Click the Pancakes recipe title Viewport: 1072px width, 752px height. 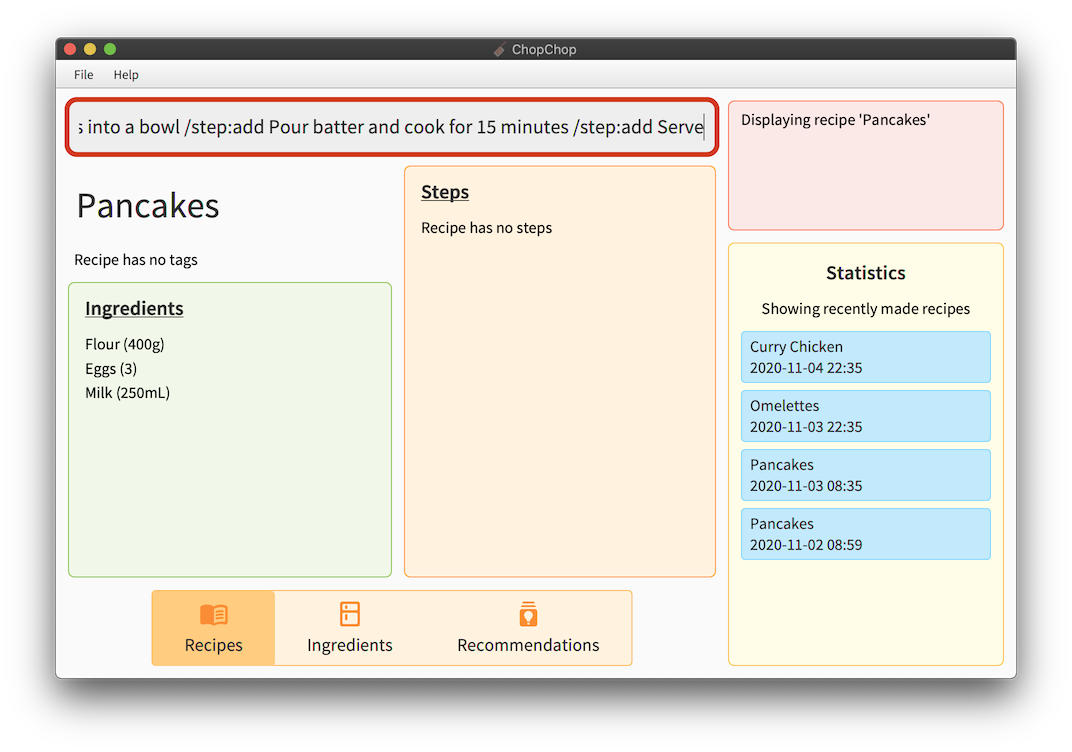(148, 206)
